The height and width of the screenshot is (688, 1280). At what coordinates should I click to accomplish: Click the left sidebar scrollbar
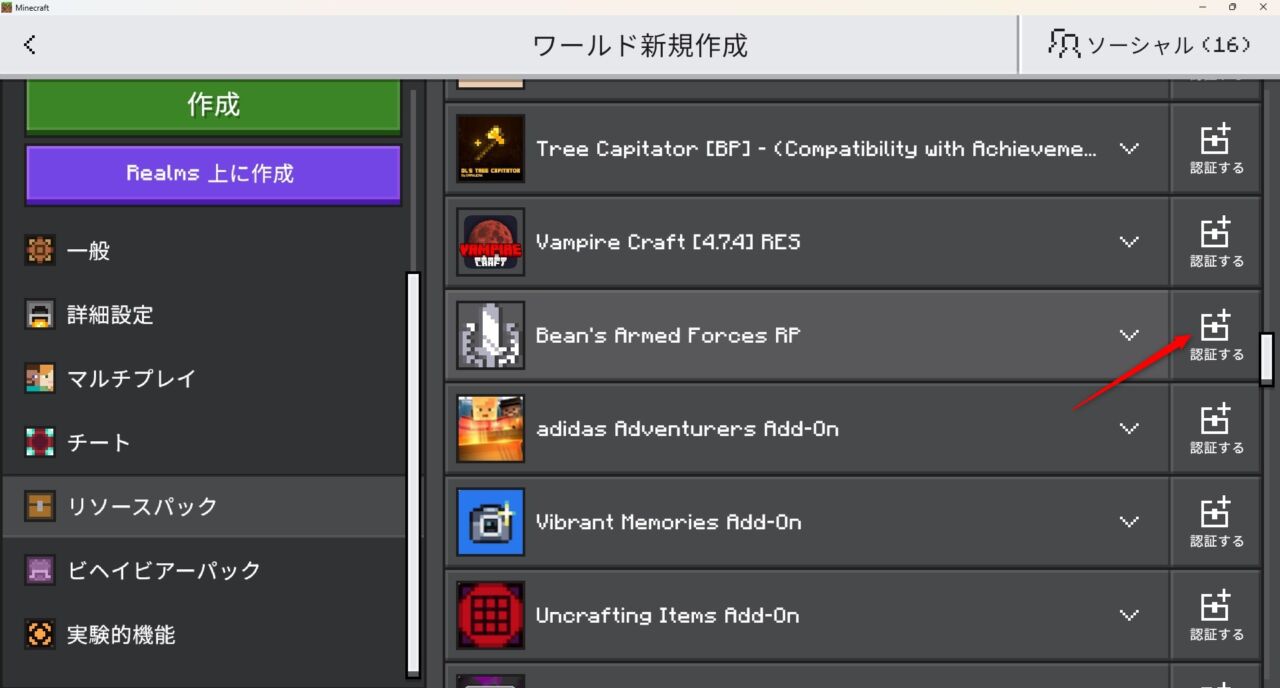[x=413, y=474]
